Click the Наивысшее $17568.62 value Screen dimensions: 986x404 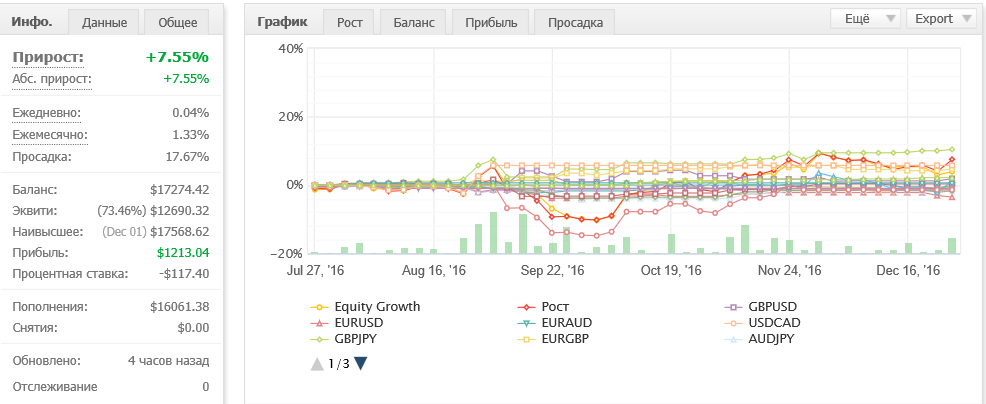click(x=180, y=232)
